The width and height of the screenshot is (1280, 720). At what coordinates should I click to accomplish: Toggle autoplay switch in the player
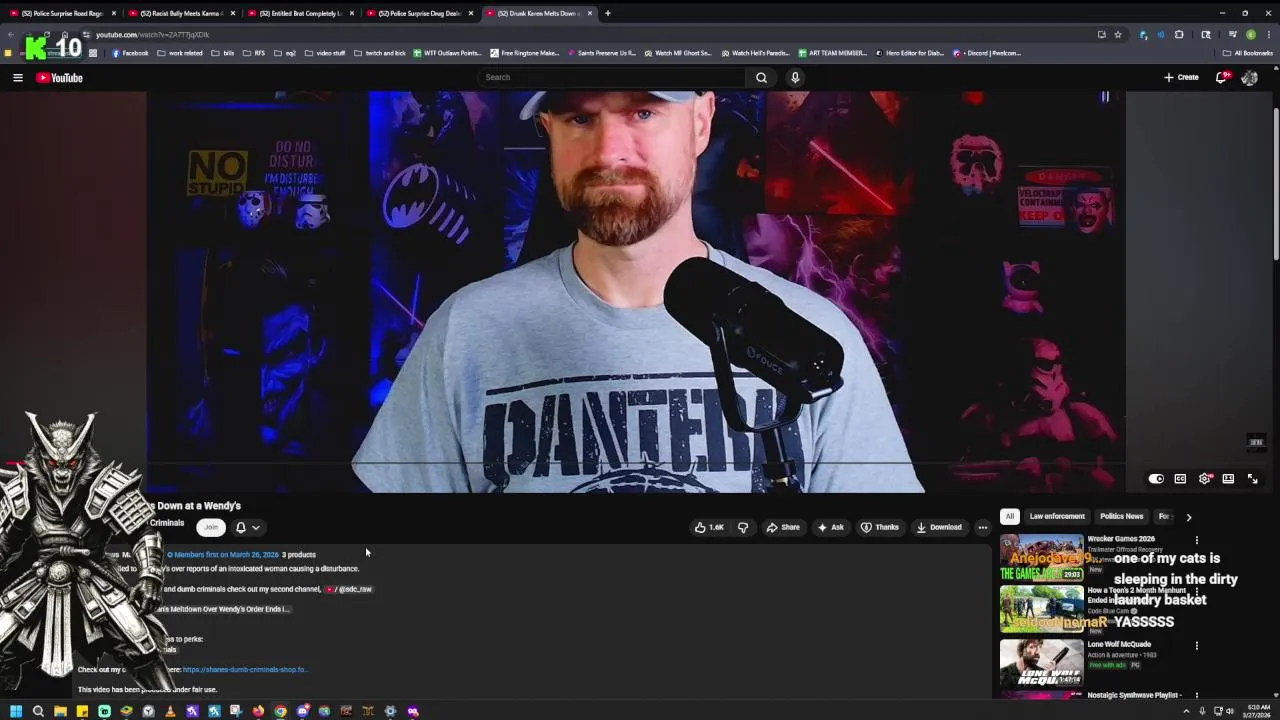coord(1156,479)
